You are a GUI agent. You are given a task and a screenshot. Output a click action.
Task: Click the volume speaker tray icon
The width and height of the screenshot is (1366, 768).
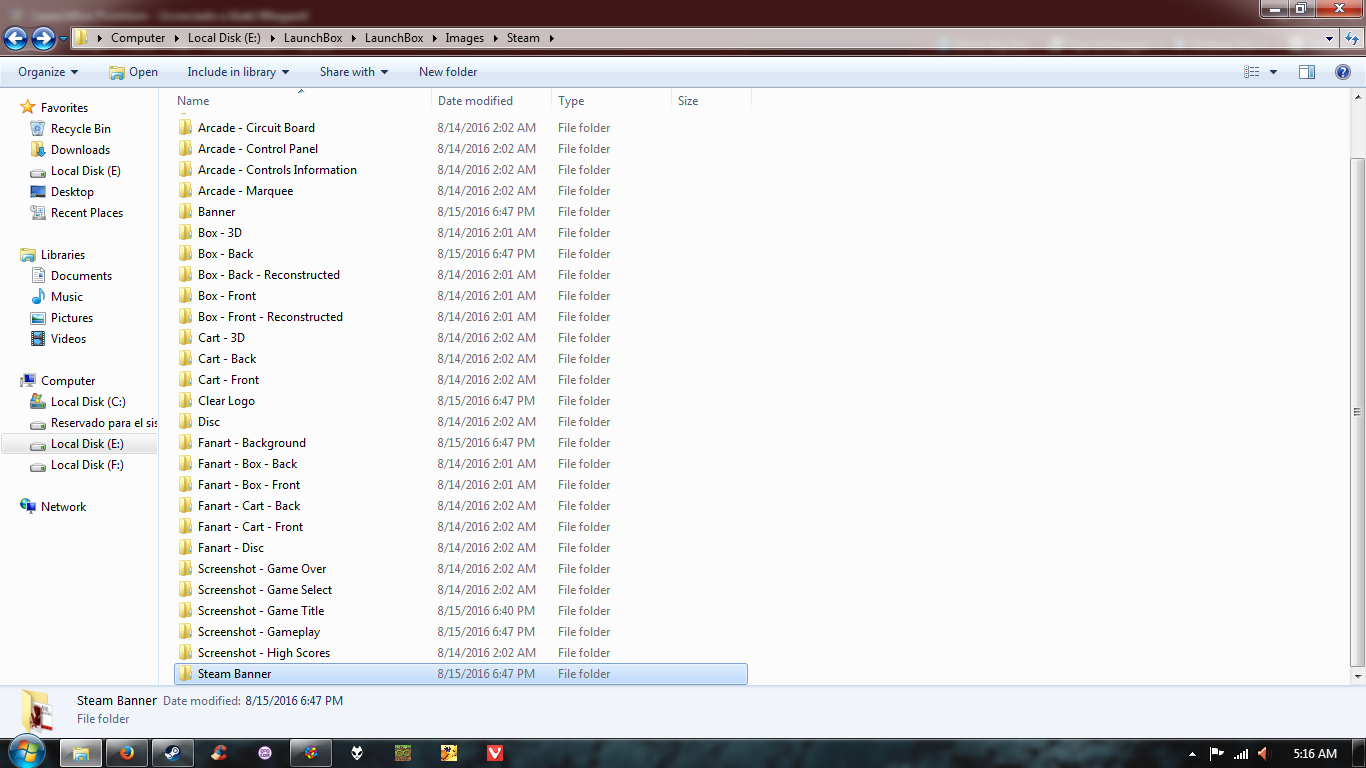(1264, 754)
